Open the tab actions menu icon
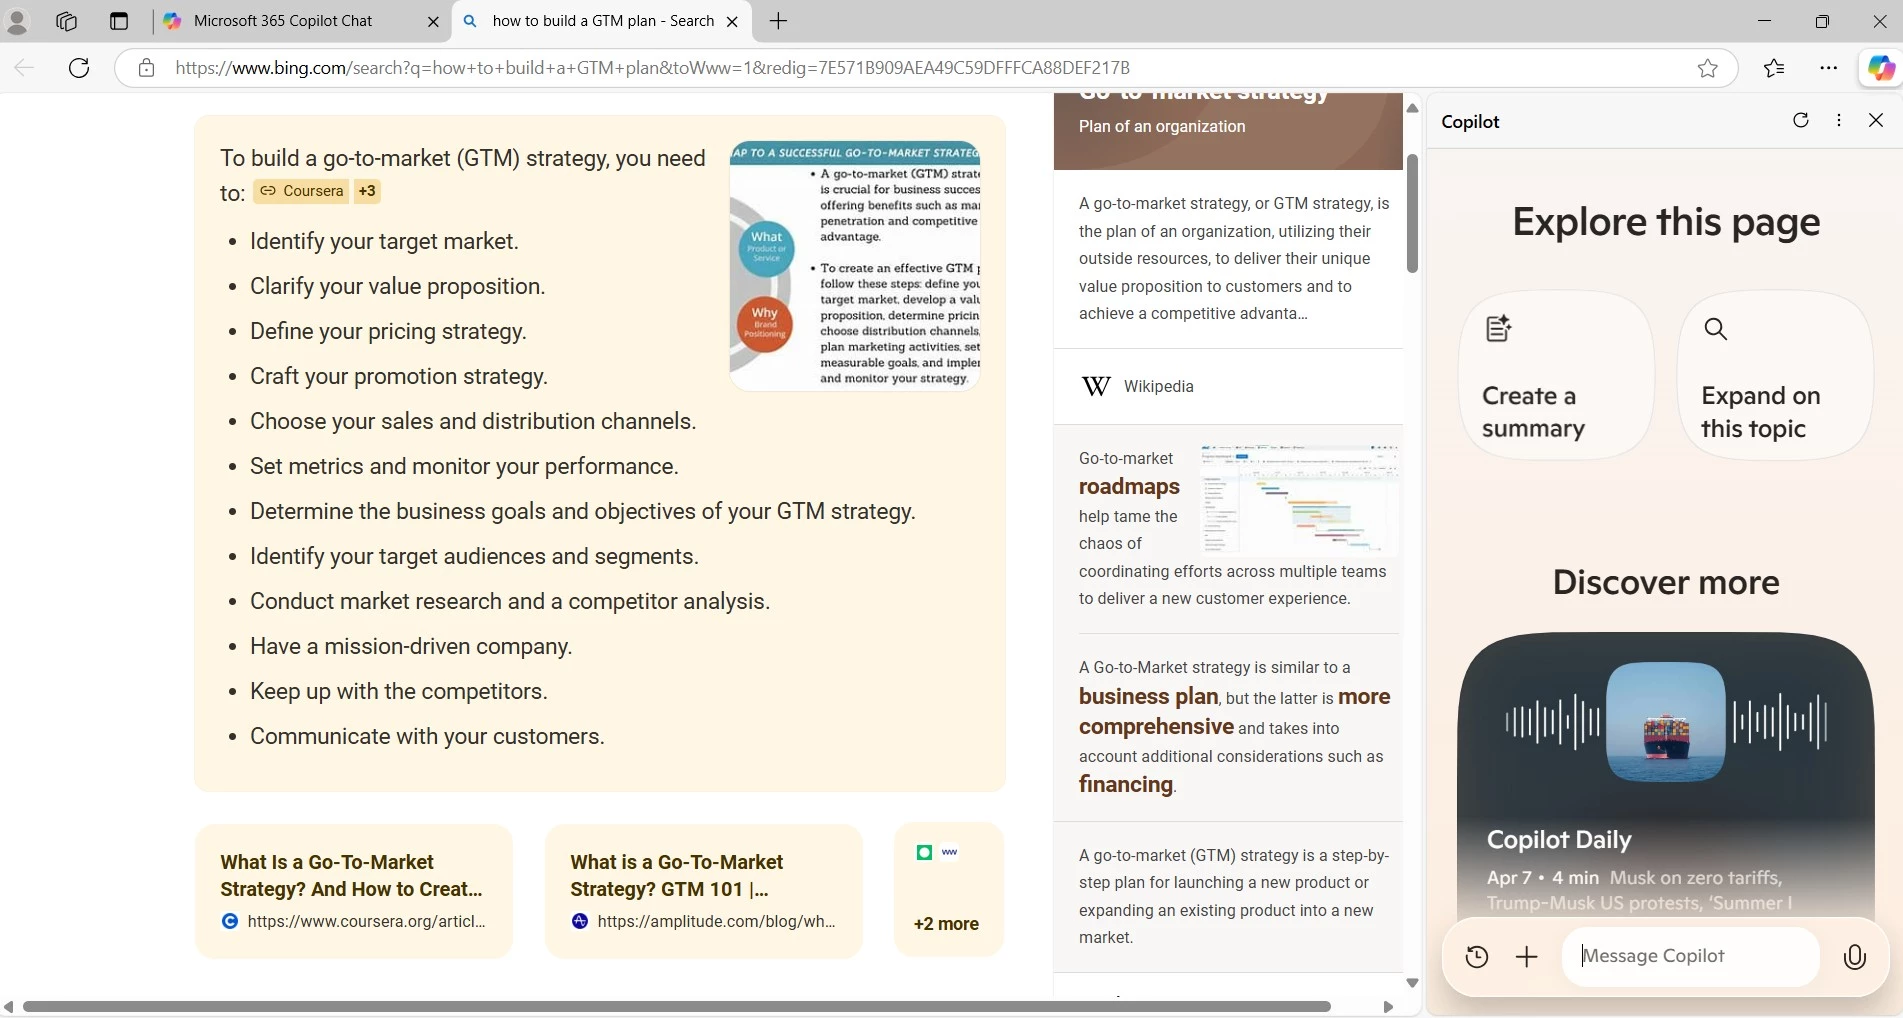1903x1018 pixels. [119, 21]
